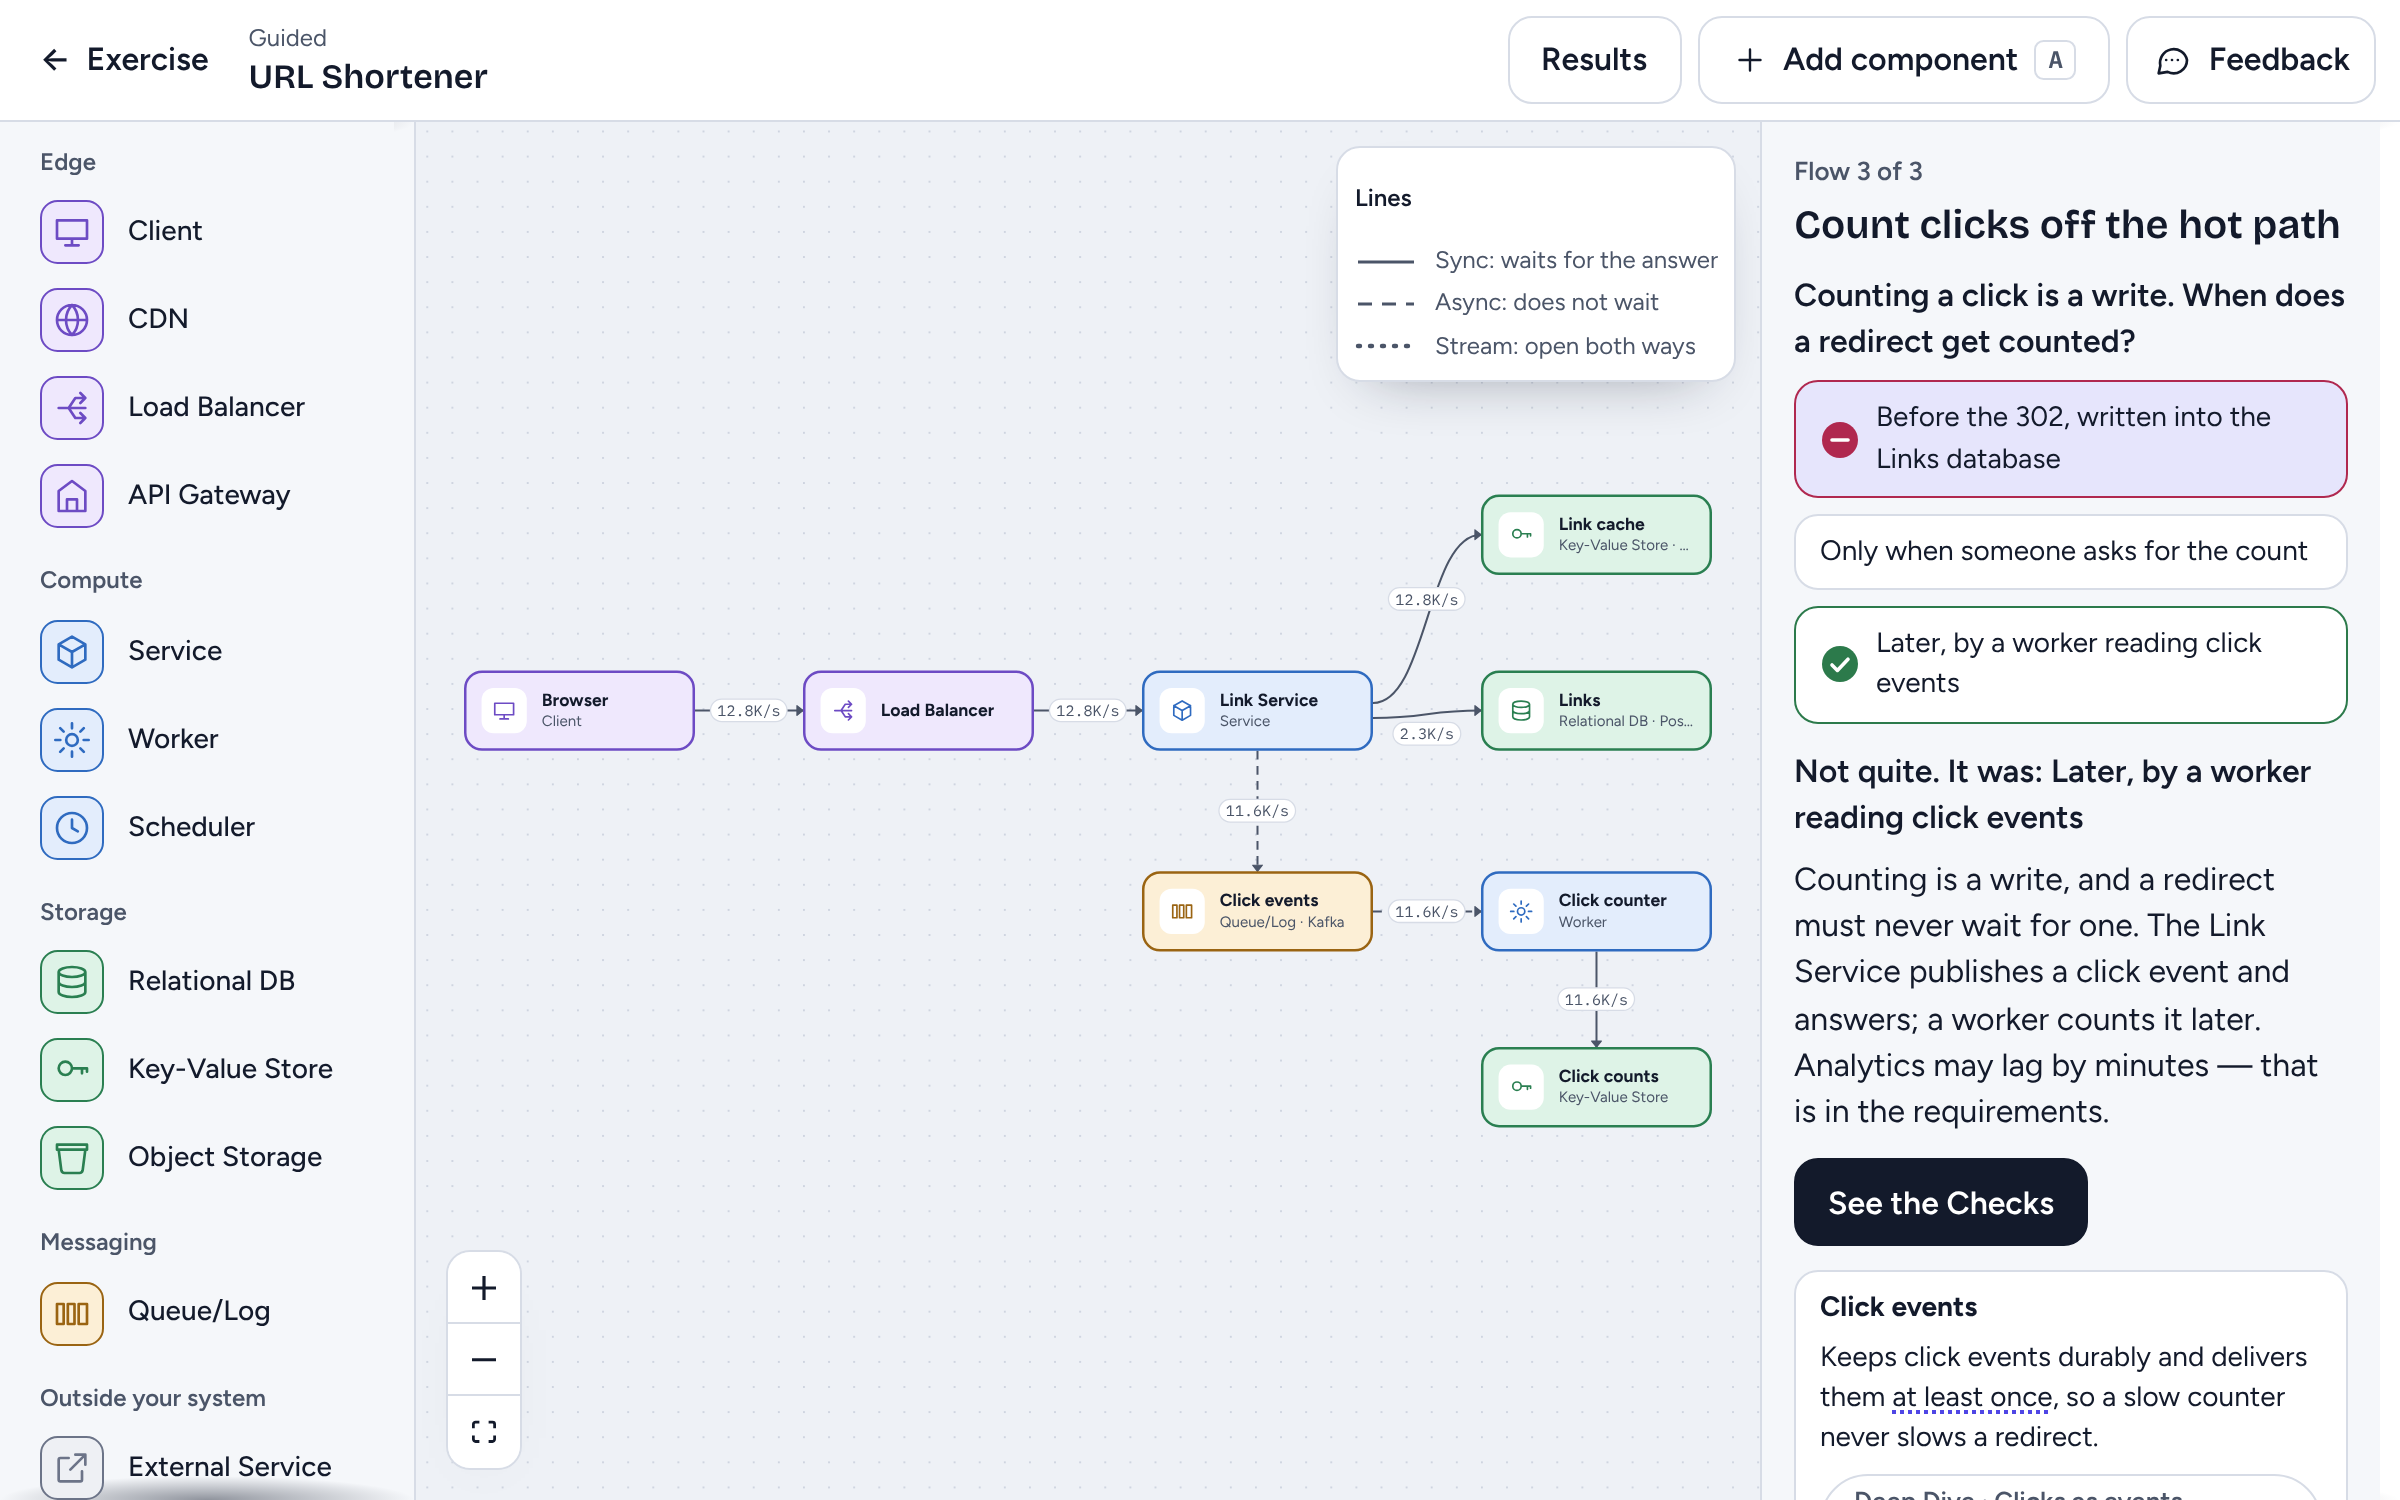Screen dimensions: 2400x1500
Task: Click the Add component button
Action: pos(1903,60)
